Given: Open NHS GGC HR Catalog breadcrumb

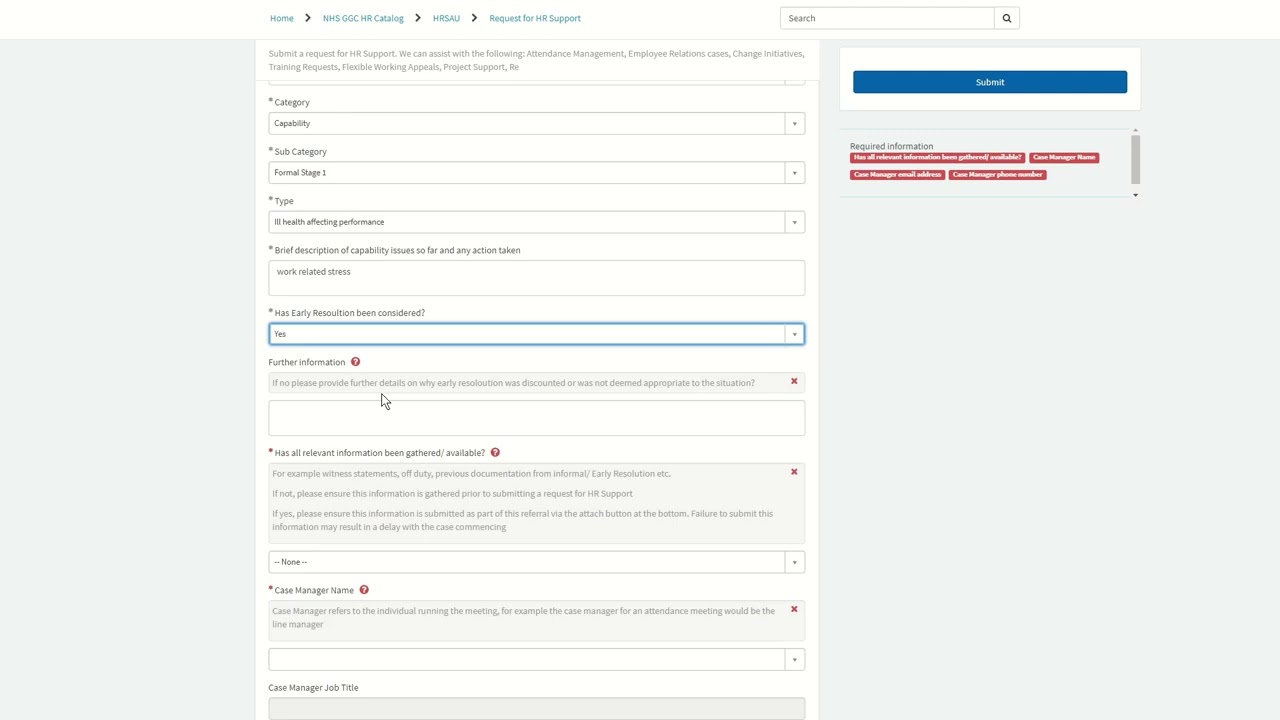Looking at the screenshot, I should [363, 18].
